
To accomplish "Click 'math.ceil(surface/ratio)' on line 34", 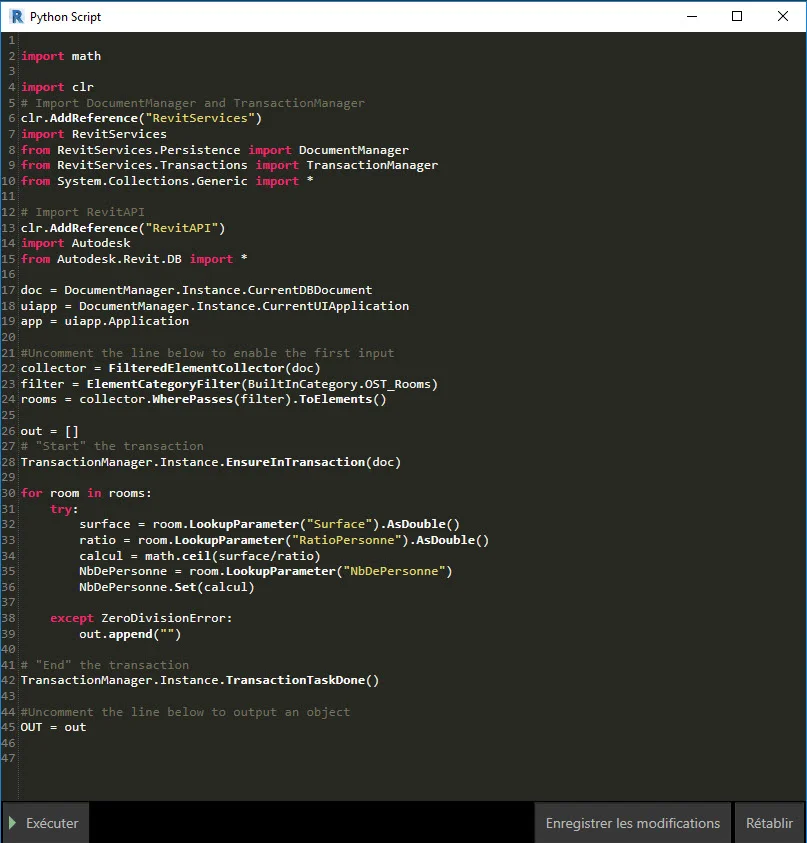I will coord(233,556).
